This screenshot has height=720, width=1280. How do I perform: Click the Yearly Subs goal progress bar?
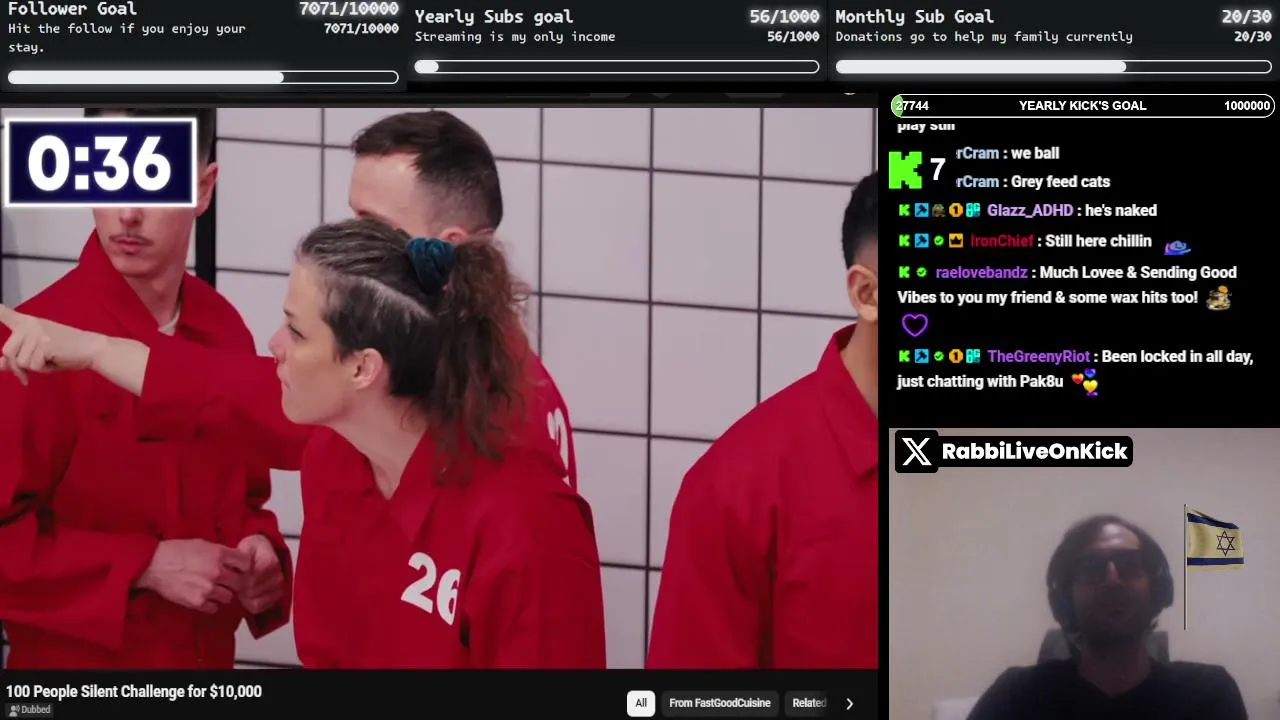click(617, 67)
